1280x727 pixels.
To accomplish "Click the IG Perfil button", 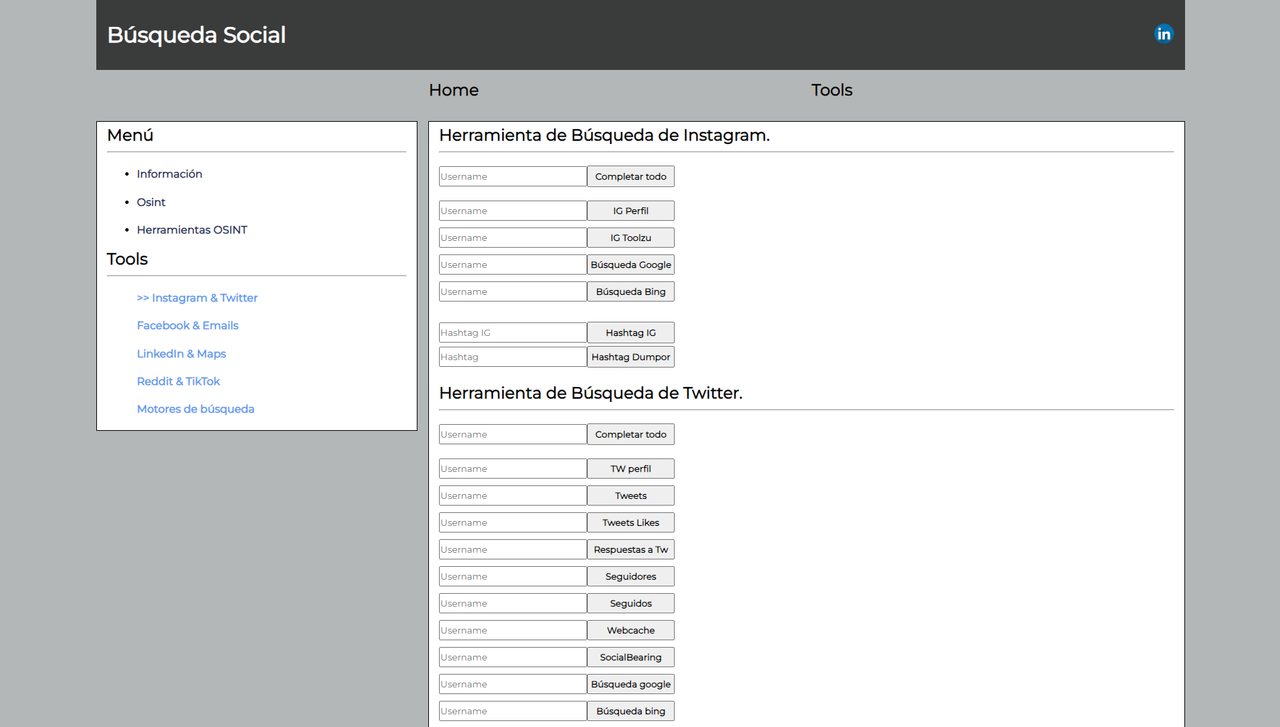I will coord(631,211).
